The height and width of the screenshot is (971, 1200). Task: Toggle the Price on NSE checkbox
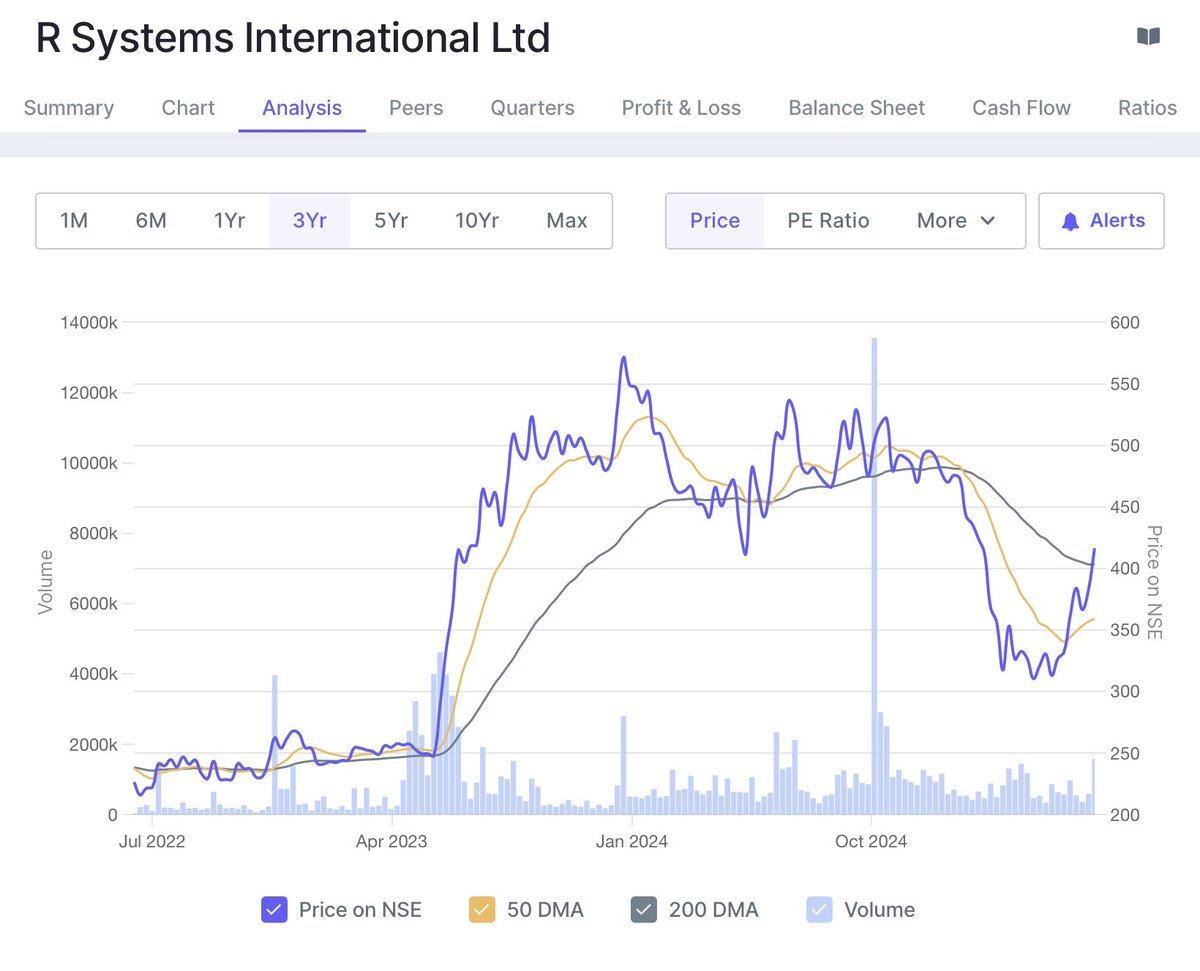pyautogui.click(x=274, y=910)
